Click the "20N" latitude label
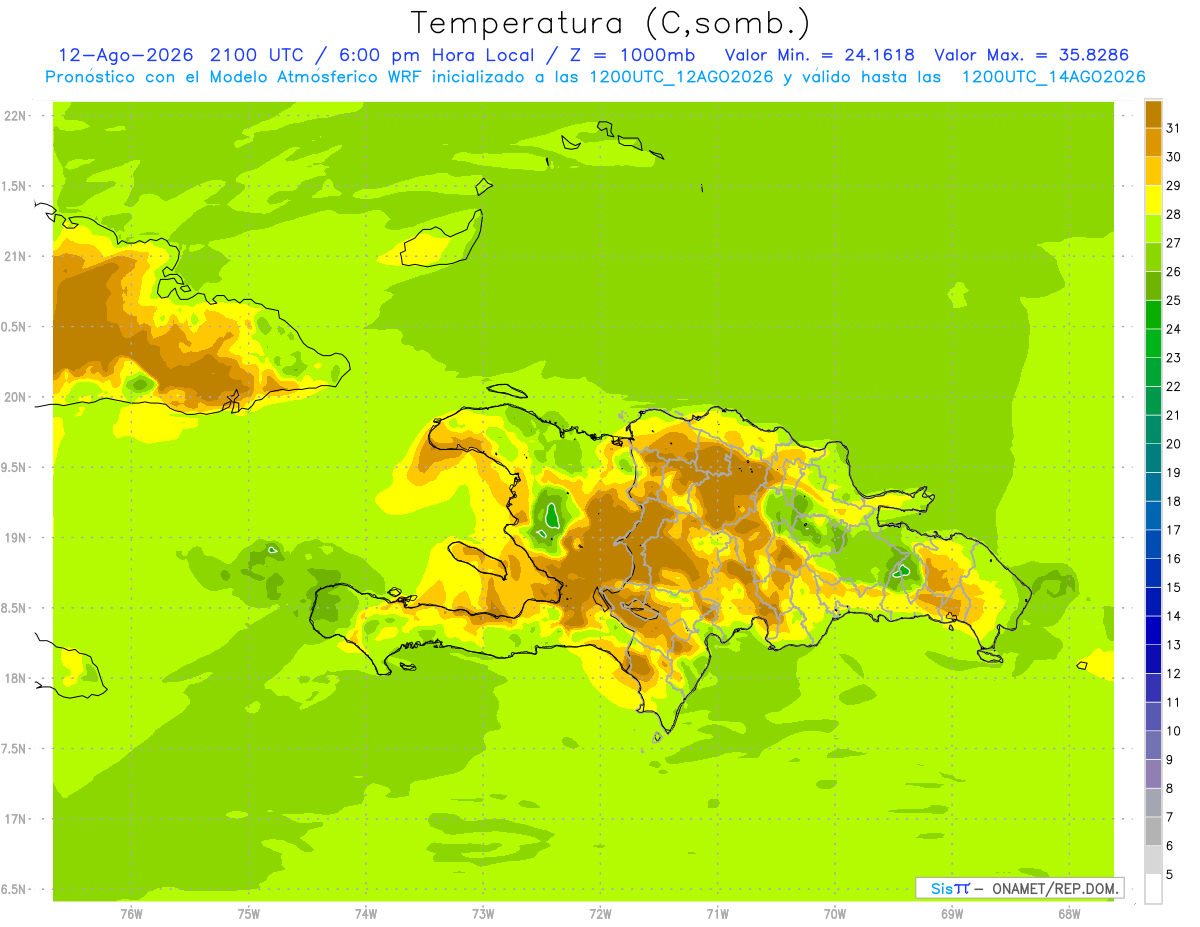Screen dimensions: 1200x927 pyautogui.click(x=16, y=397)
